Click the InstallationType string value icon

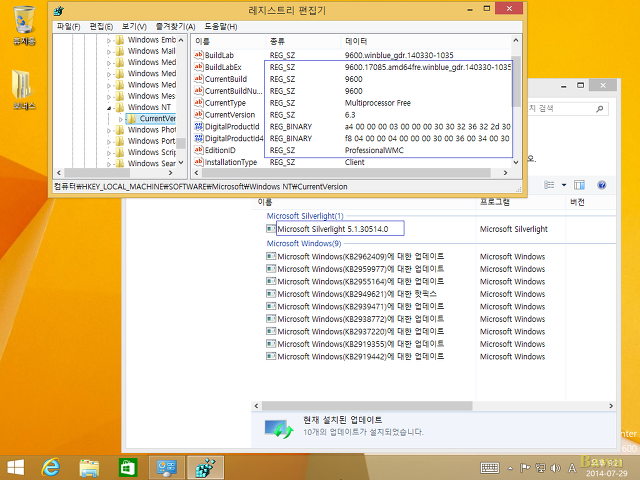199,162
